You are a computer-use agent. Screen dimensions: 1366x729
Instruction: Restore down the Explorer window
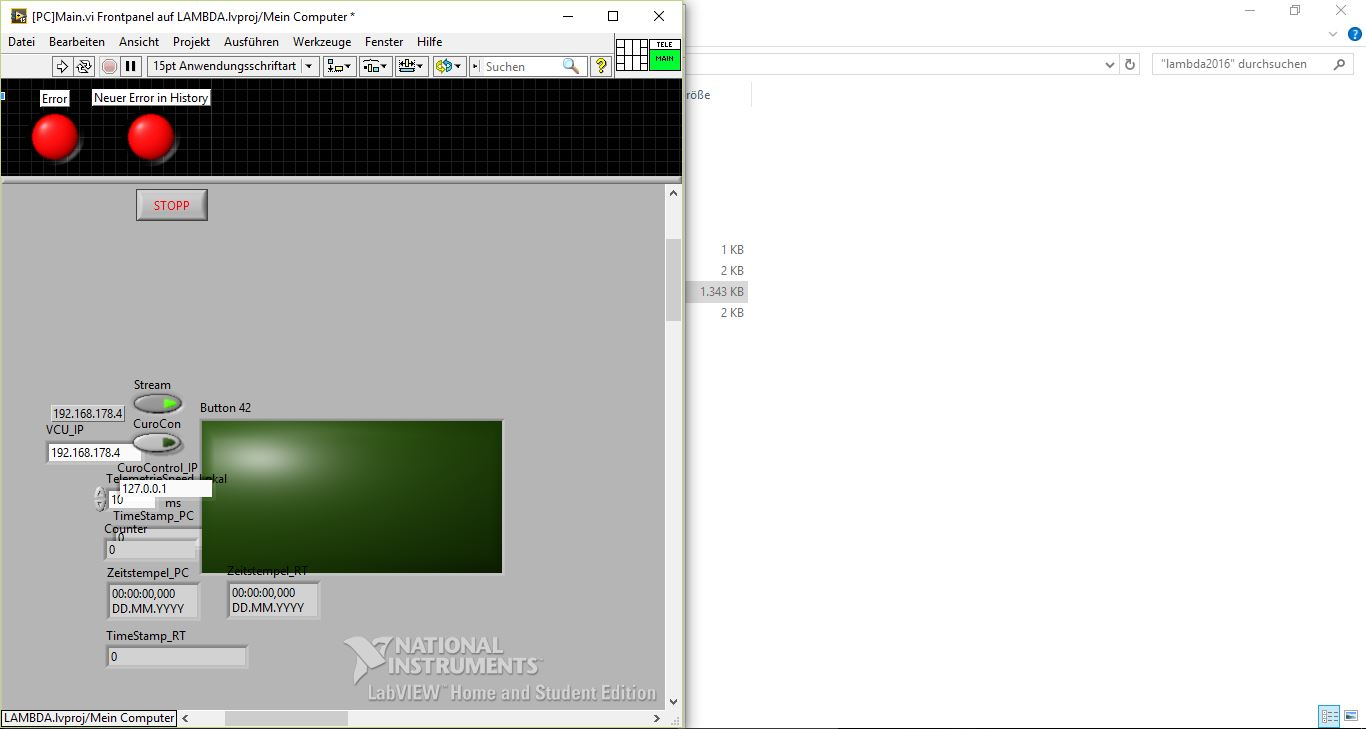(x=1295, y=10)
